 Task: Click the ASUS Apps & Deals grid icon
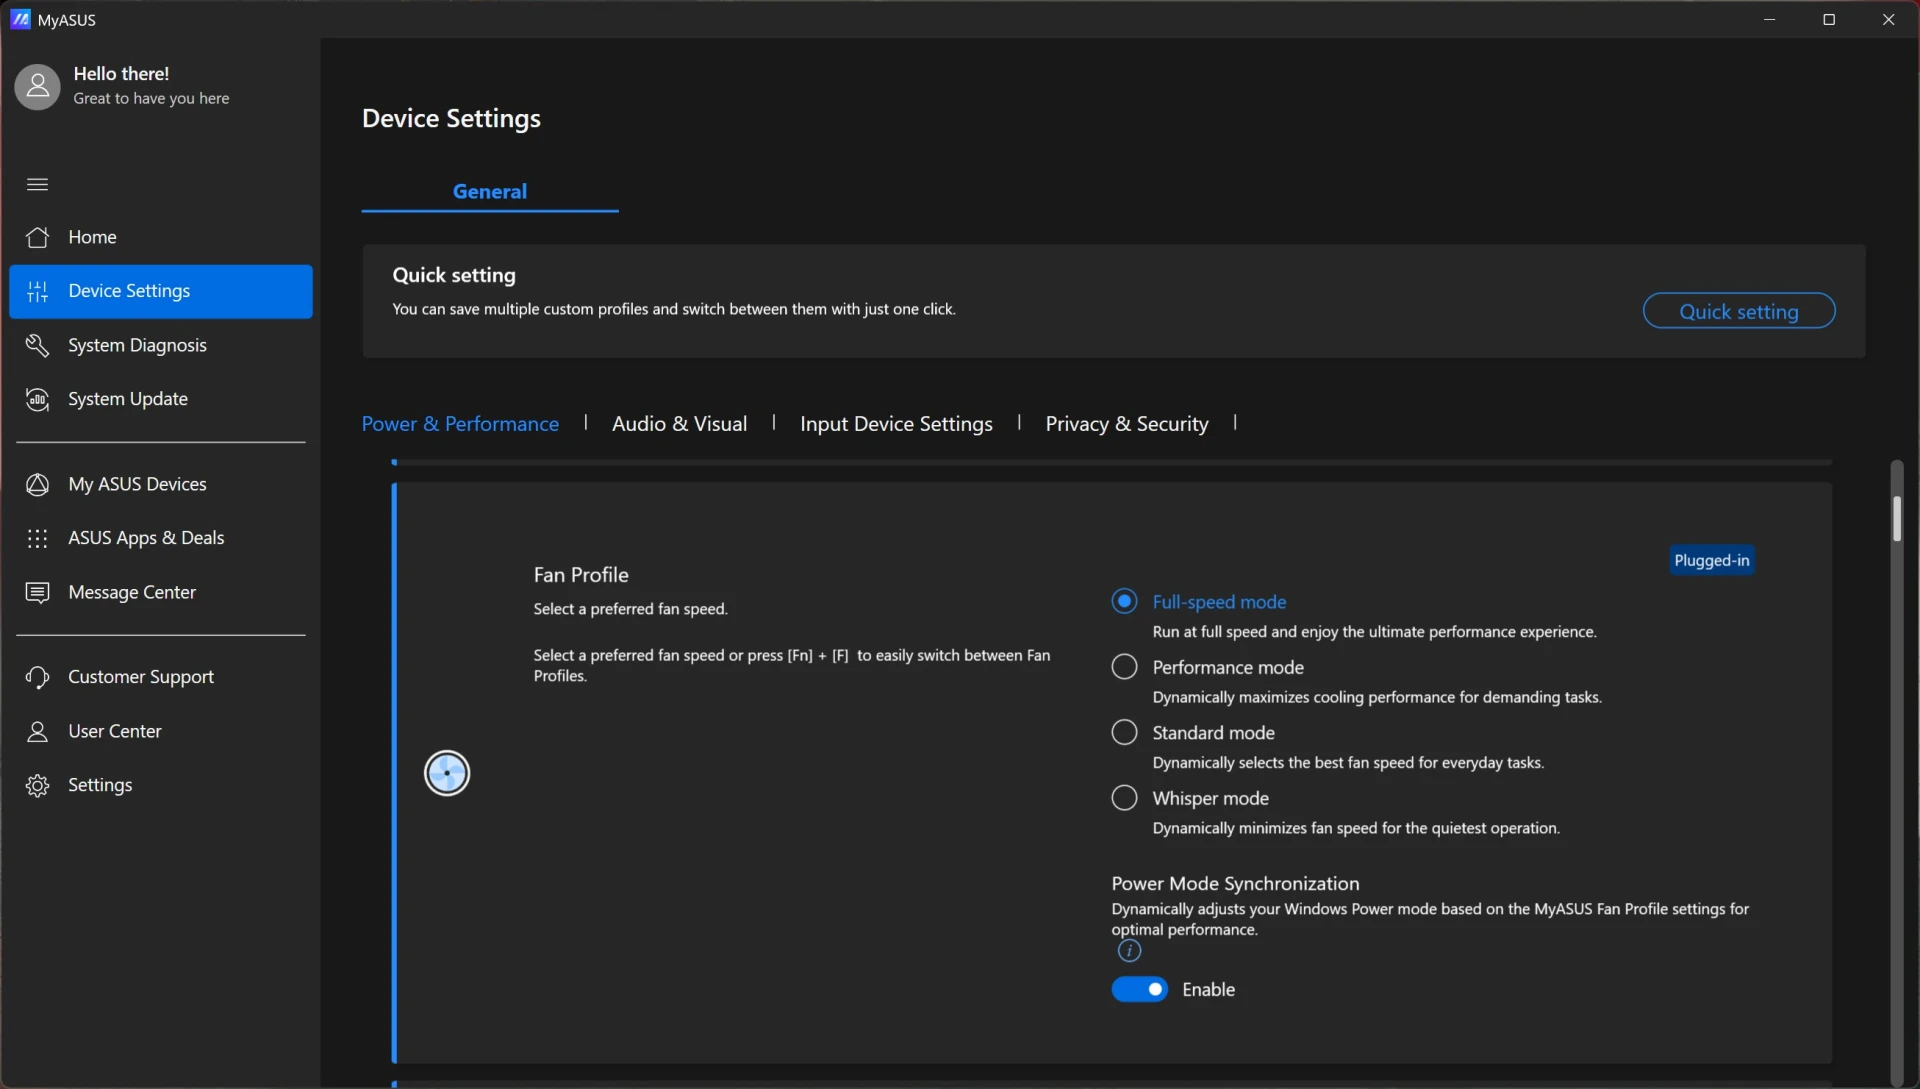click(x=37, y=538)
